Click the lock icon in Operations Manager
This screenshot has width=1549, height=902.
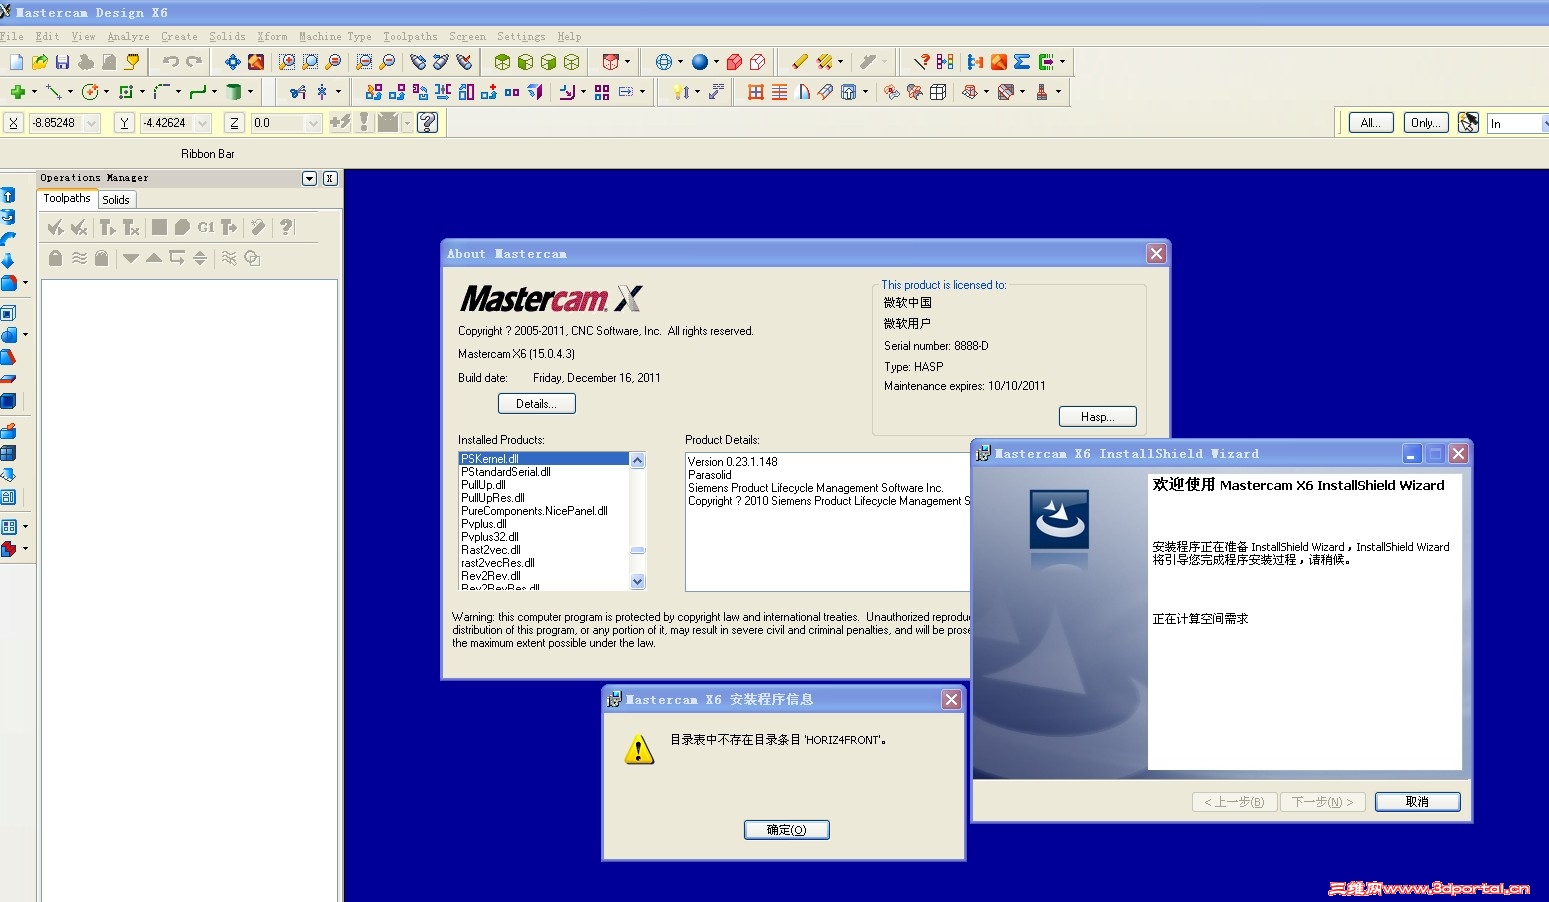55,258
